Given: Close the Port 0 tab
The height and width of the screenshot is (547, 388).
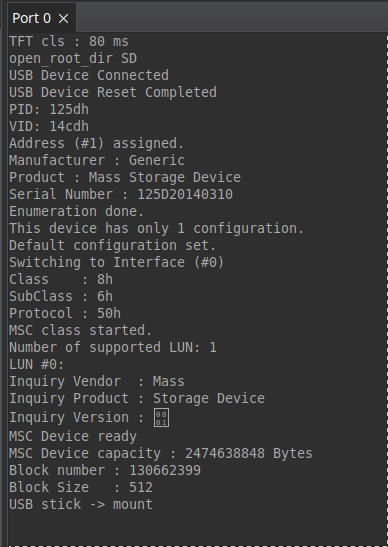Looking at the screenshot, I should [x=64, y=18].
